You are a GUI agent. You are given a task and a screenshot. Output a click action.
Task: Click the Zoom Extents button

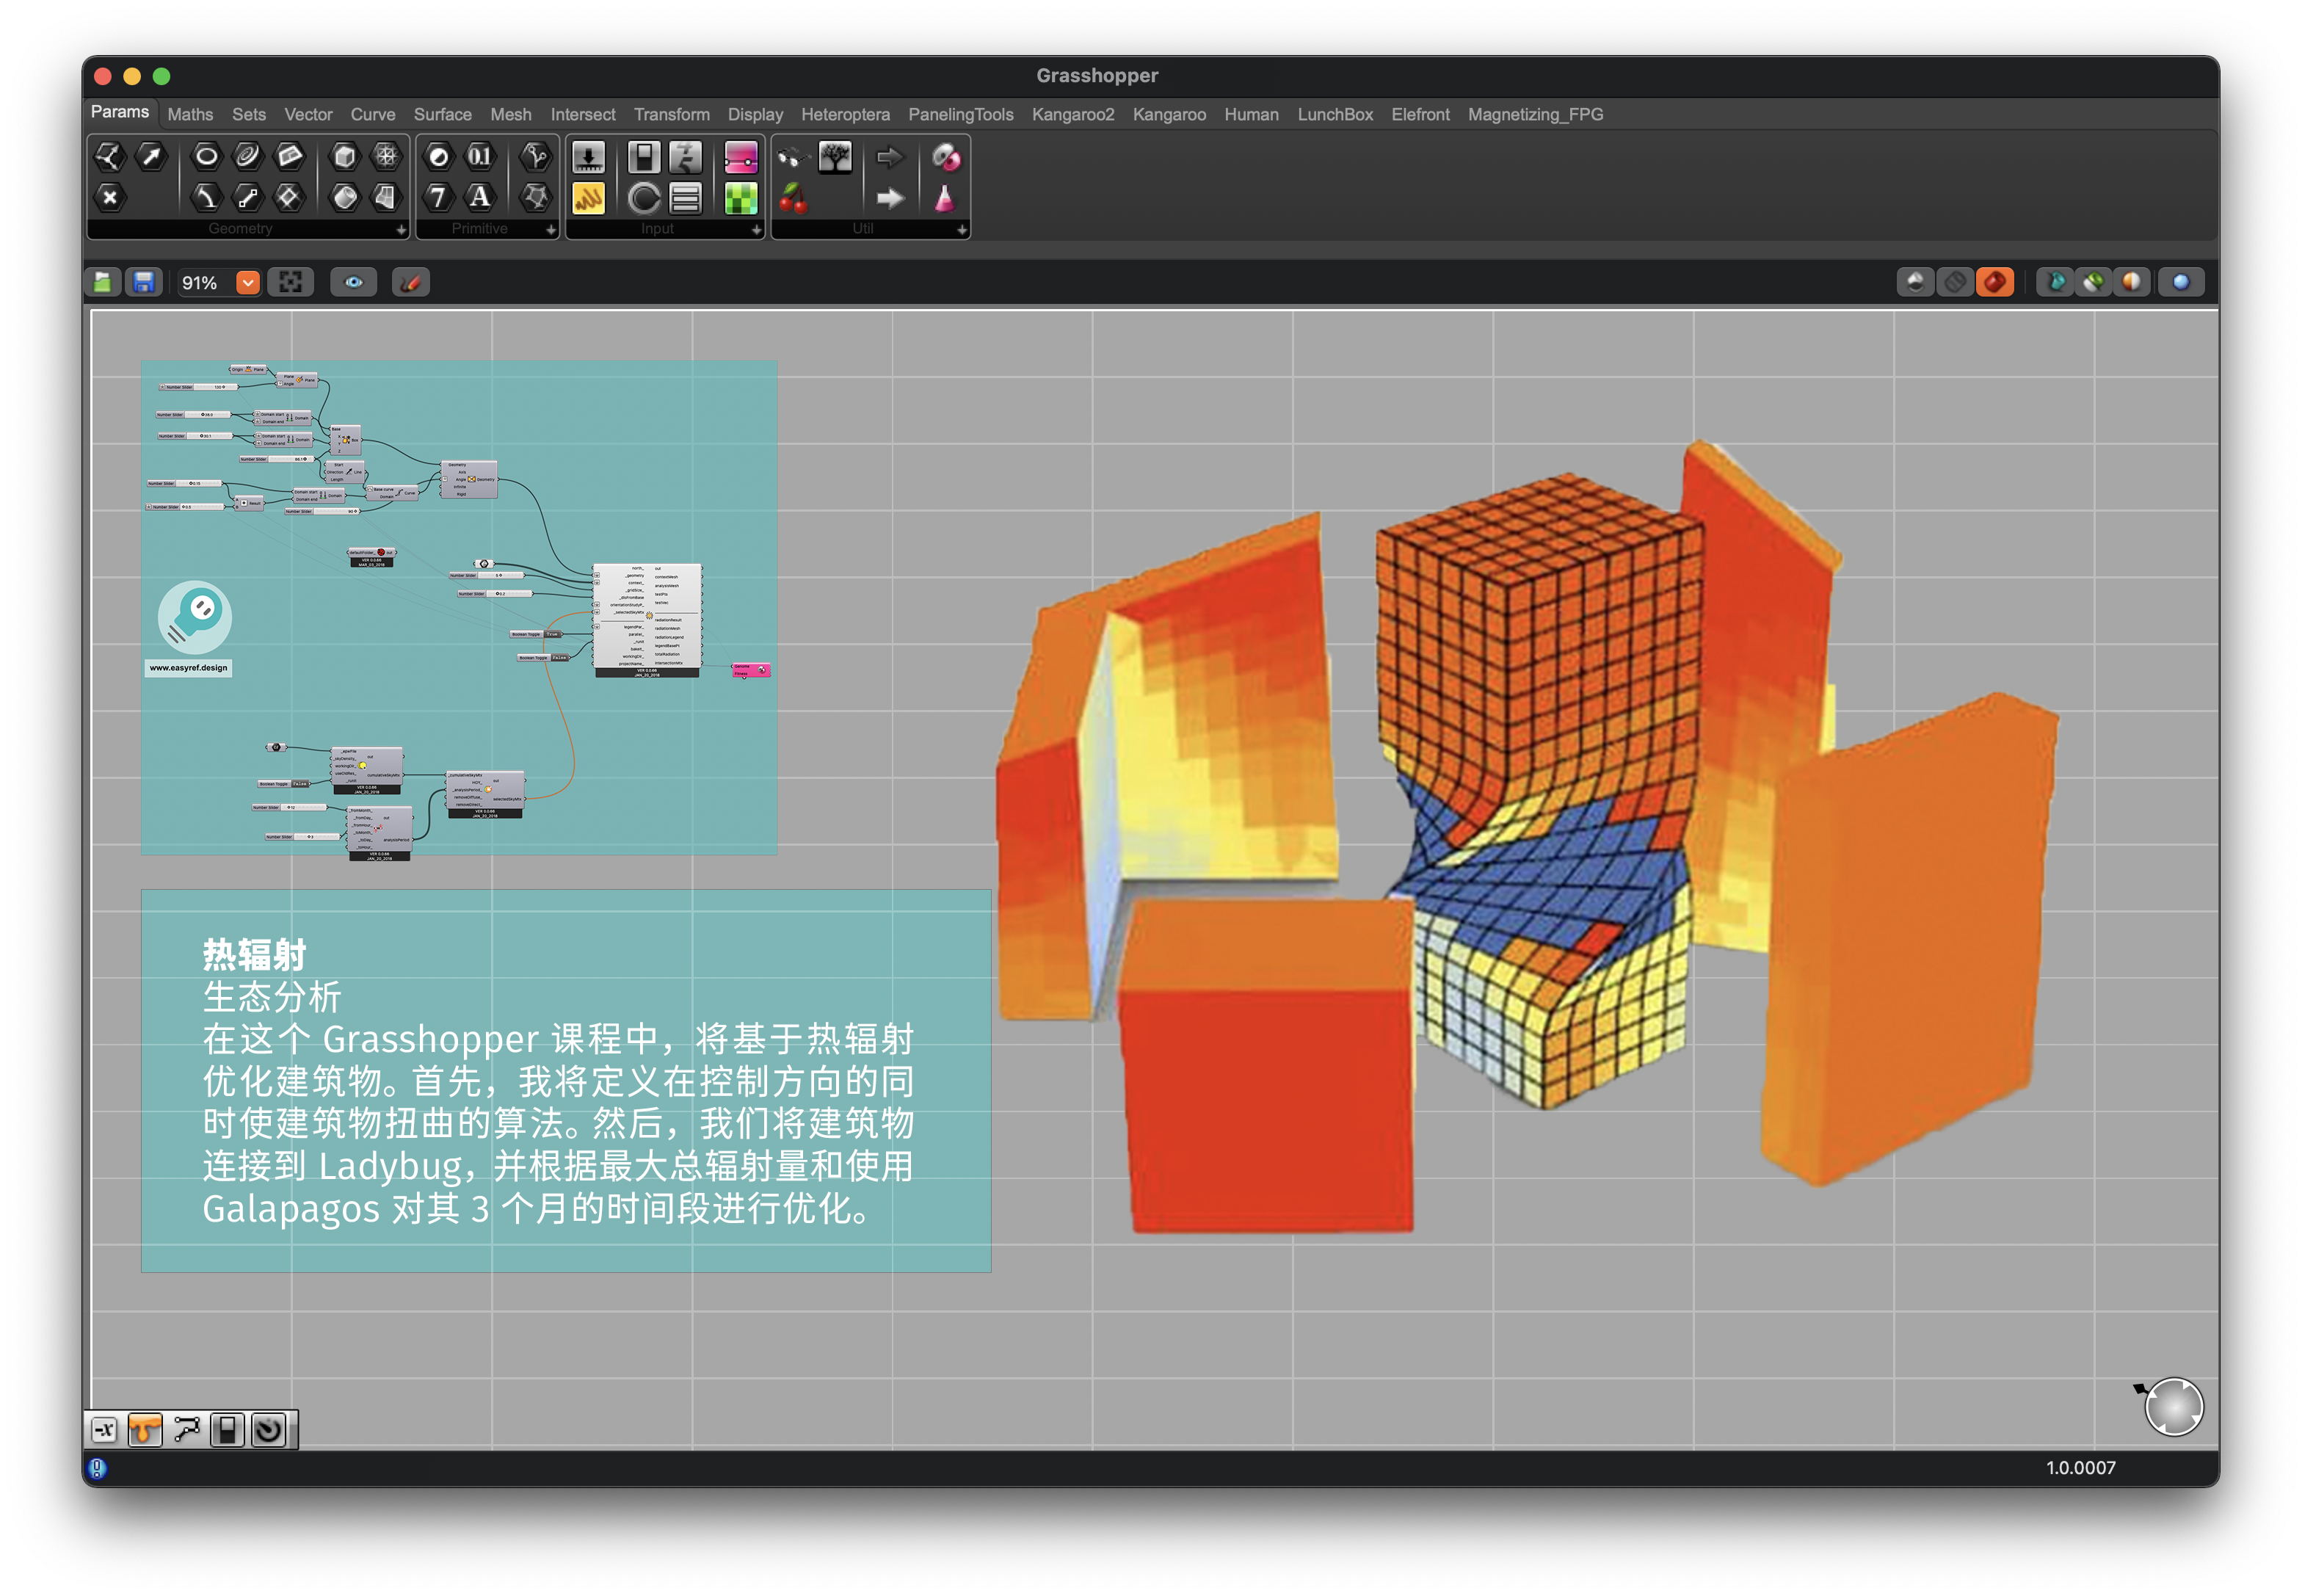[290, 283]
